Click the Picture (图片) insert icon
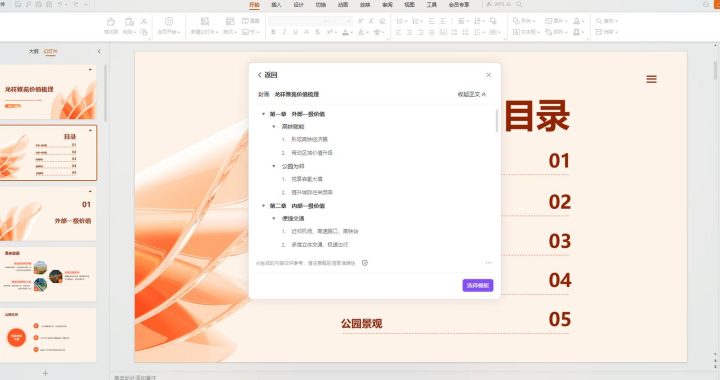 548,21
